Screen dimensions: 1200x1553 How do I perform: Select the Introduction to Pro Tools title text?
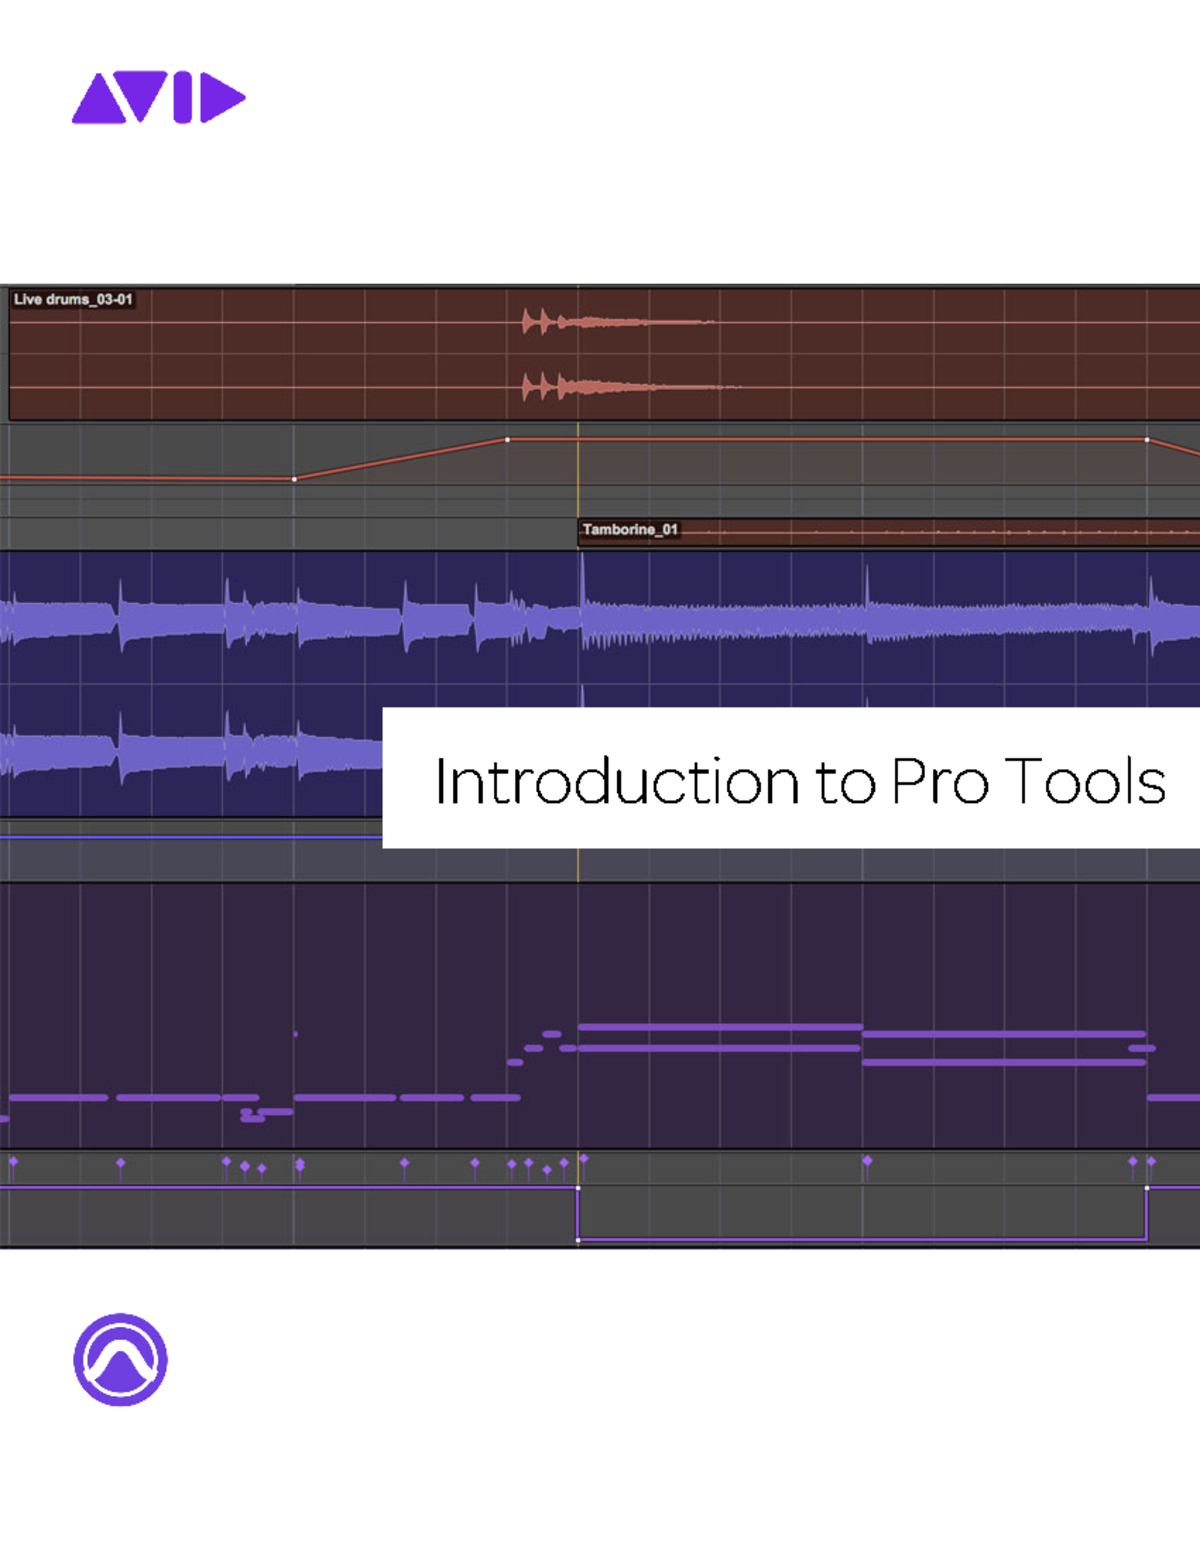coord(800,782)
